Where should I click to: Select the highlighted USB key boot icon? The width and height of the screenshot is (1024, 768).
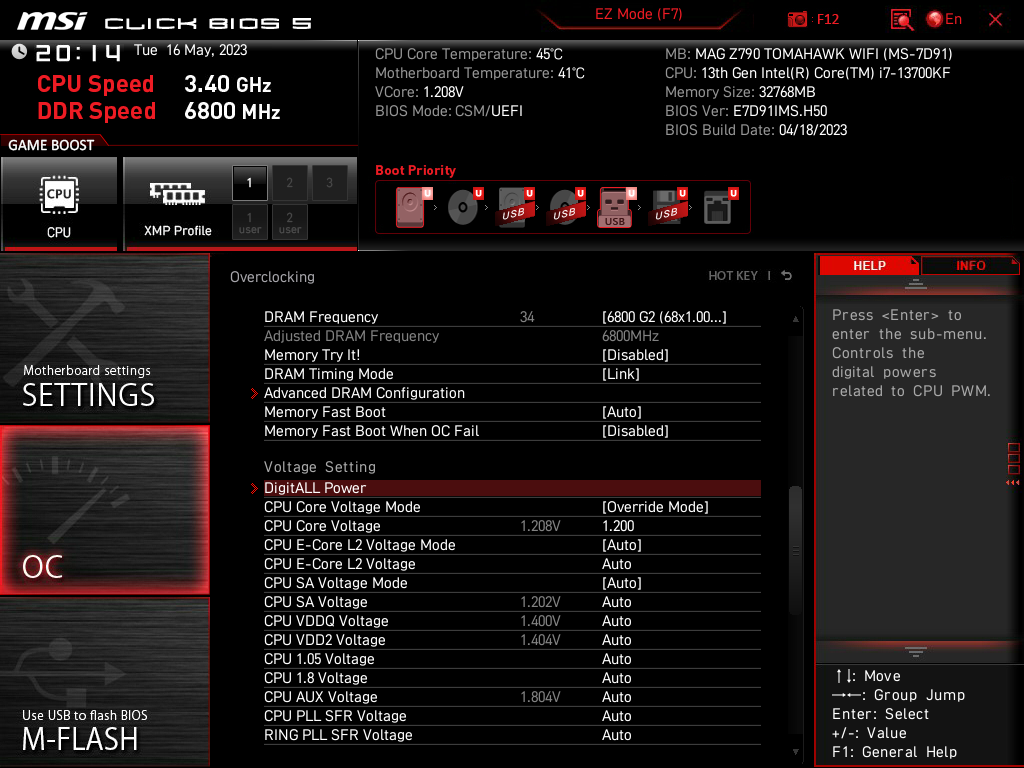point(616,207)
